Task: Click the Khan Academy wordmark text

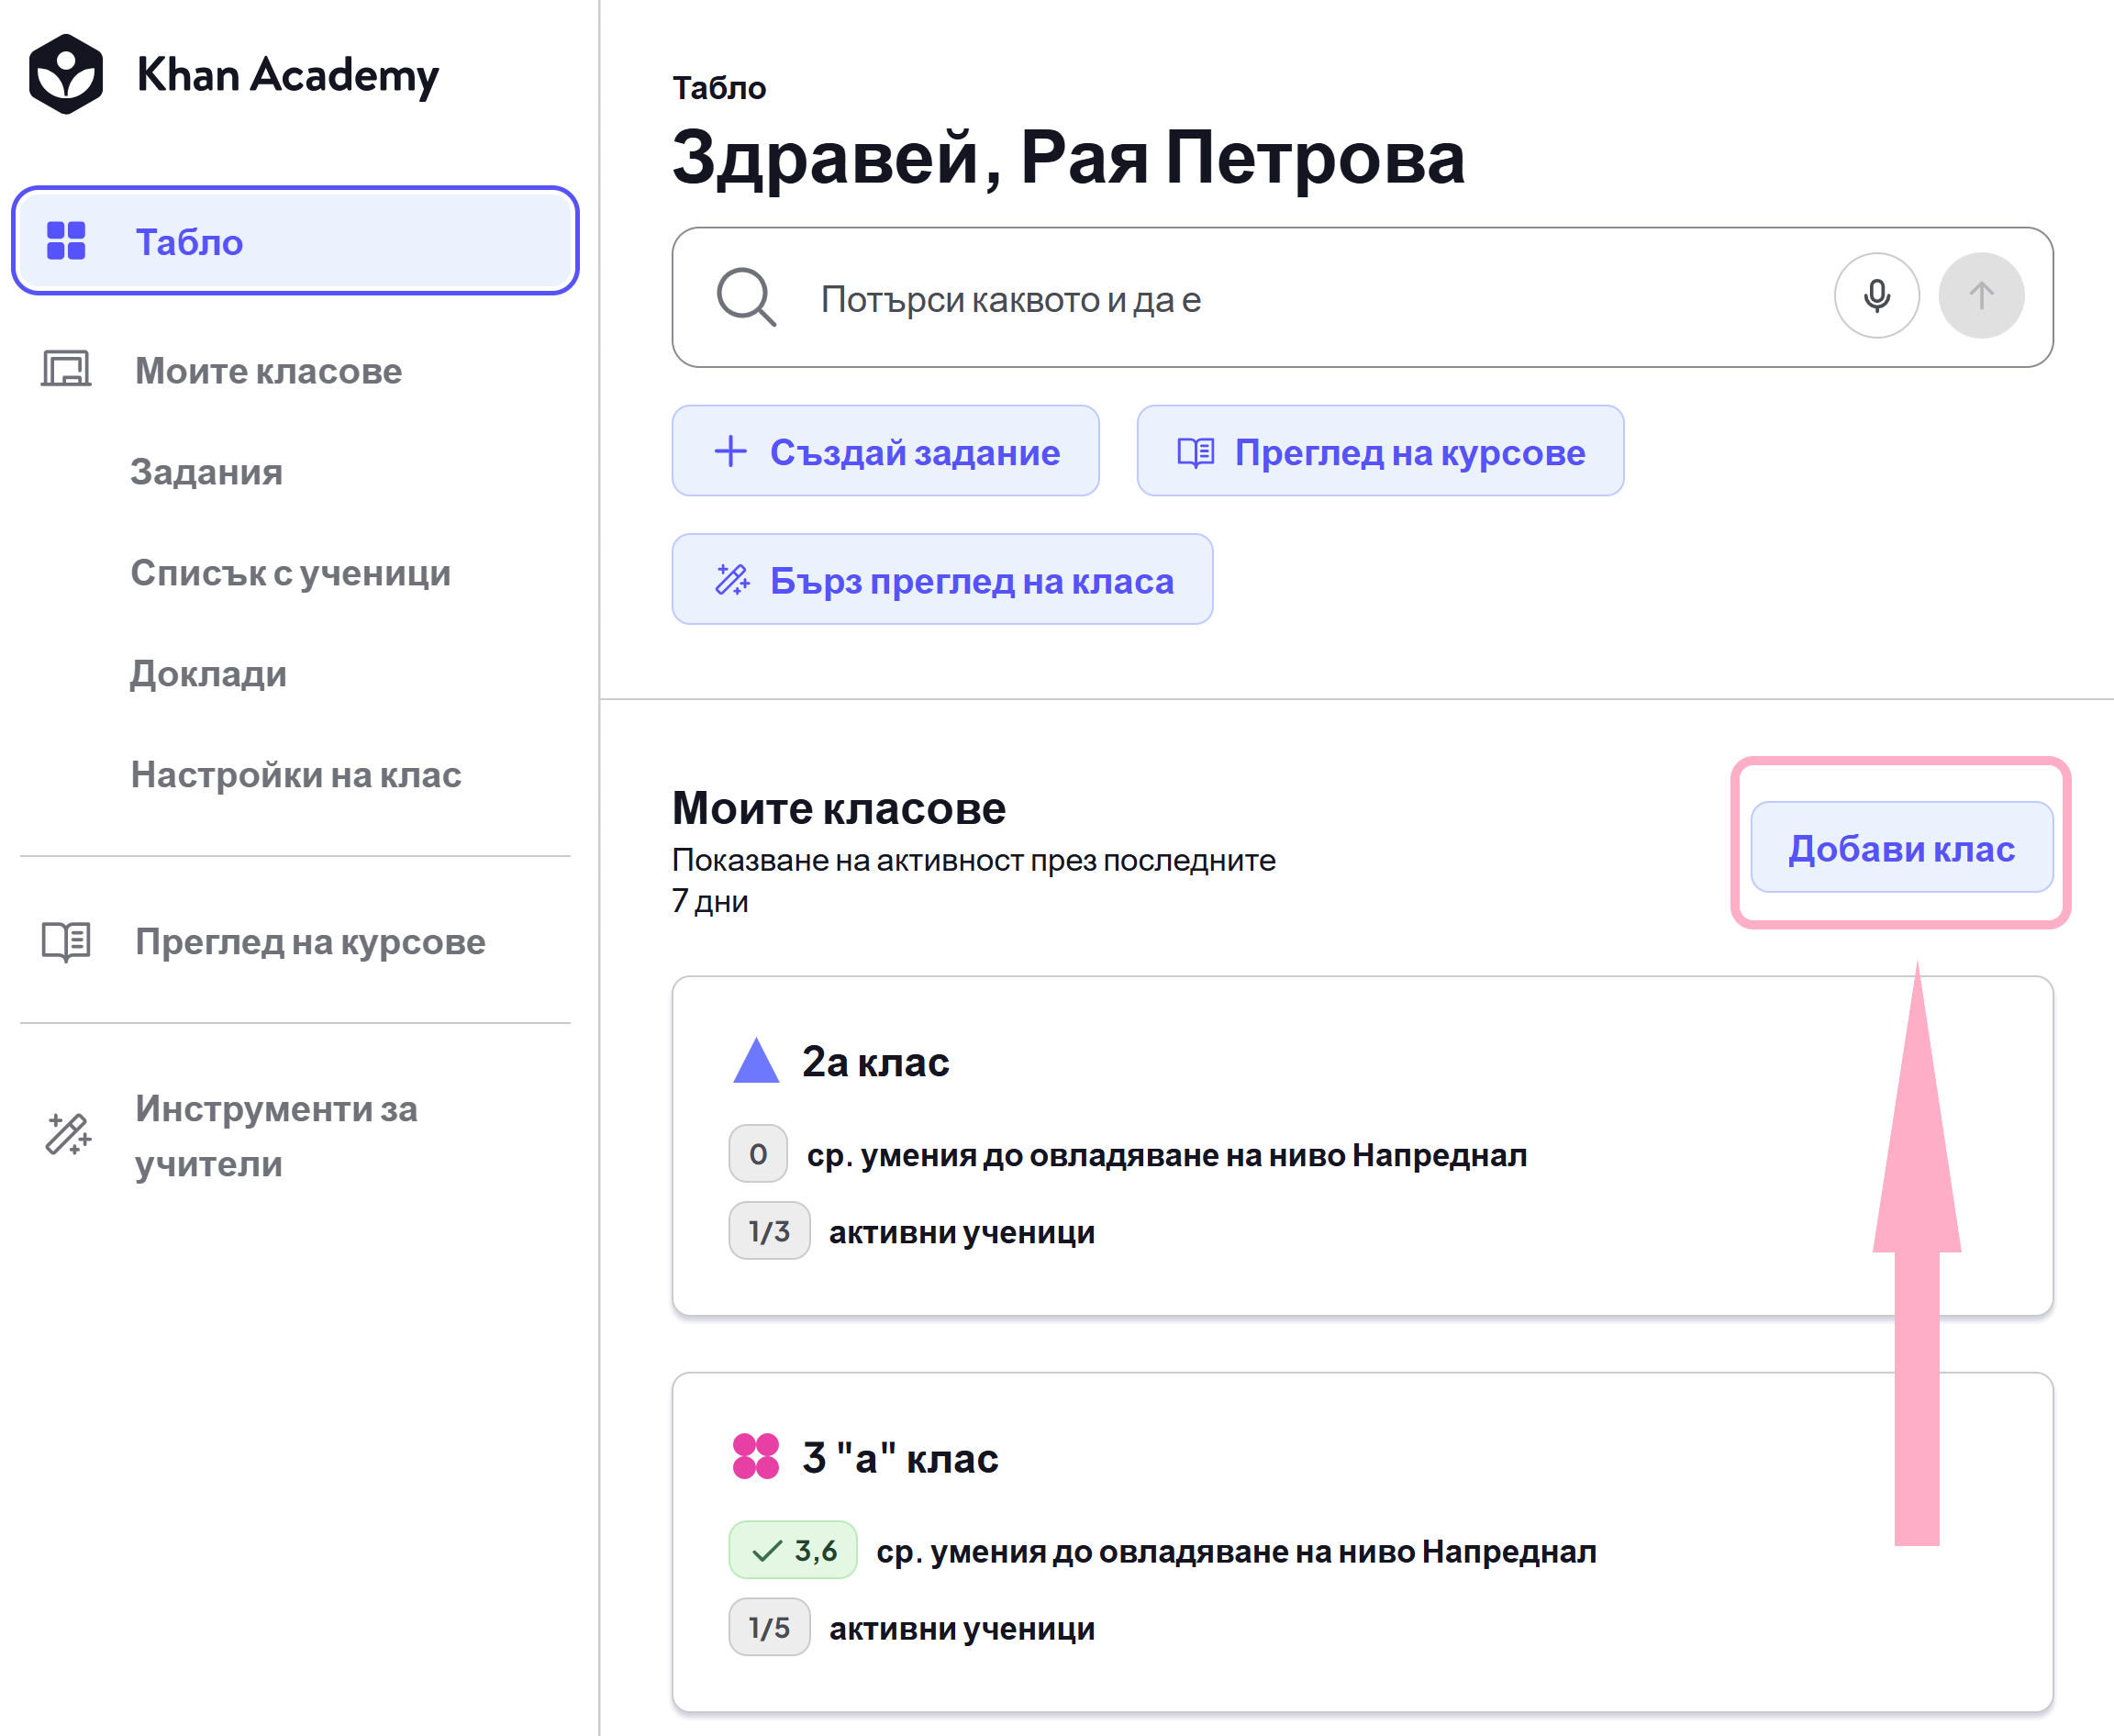Action: (x=288, y=76)
